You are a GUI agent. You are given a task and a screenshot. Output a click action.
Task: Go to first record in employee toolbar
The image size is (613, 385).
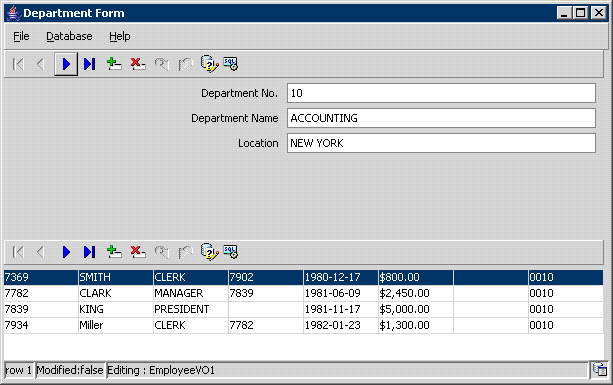click(18, 252)
